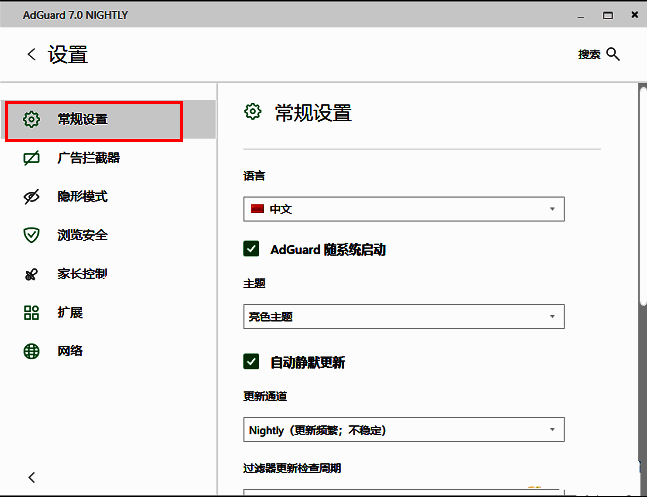Switch to the 浏览安全 settings section
The image size is (647, 497).
click(x=82, y=235)
